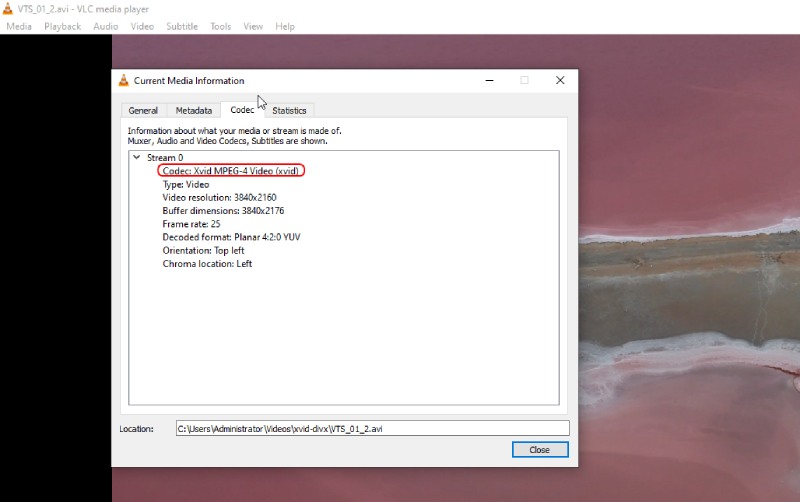Select the Type: Video row
Image resolution: width=800 pixels, height=502 pixels.
pyautogui.click(x=186, y=184)
